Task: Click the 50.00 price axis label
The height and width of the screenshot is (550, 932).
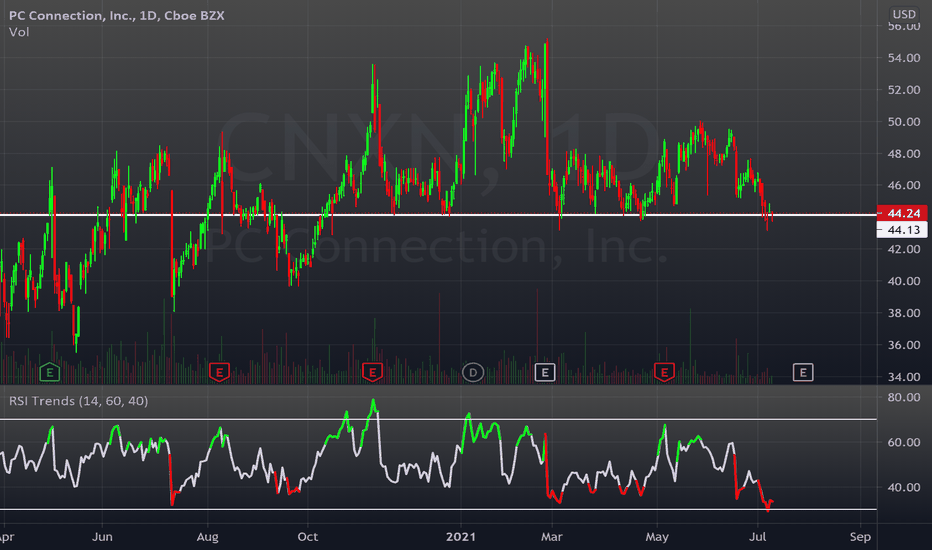Action: coord(903,121)
